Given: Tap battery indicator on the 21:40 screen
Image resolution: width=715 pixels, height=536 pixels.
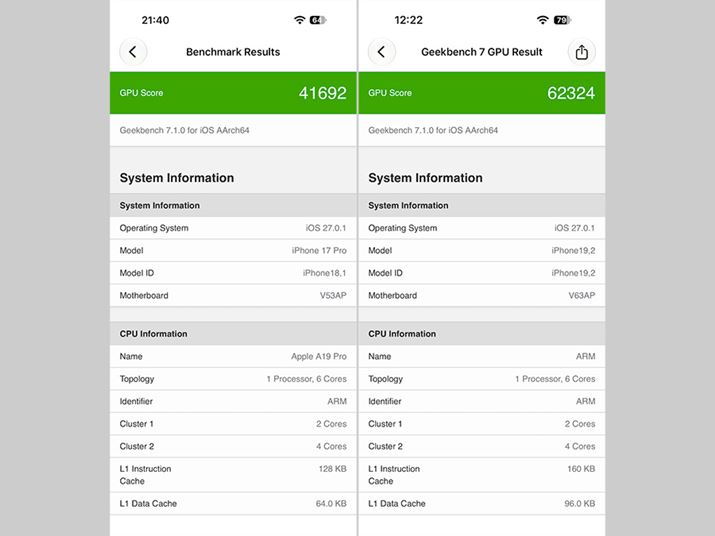Looking at the screenshot, I should click(318, 20).
